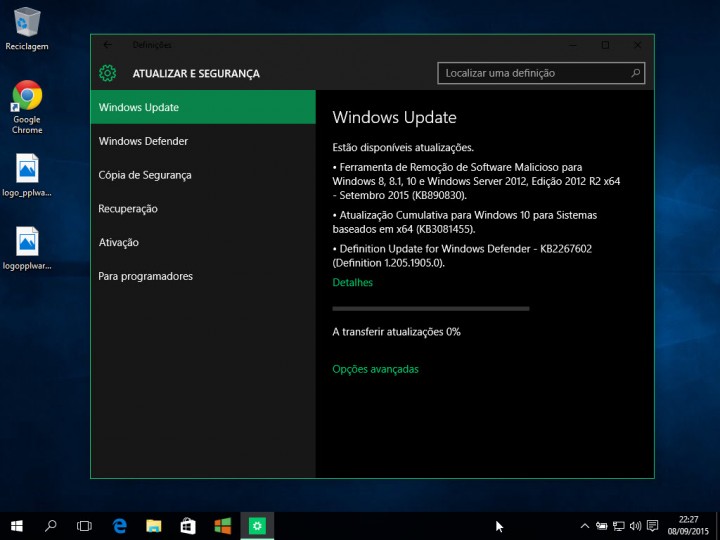Viewport: 720px width, 540px height.
Task: Open the Store from the taskbar
Action: 188,526
